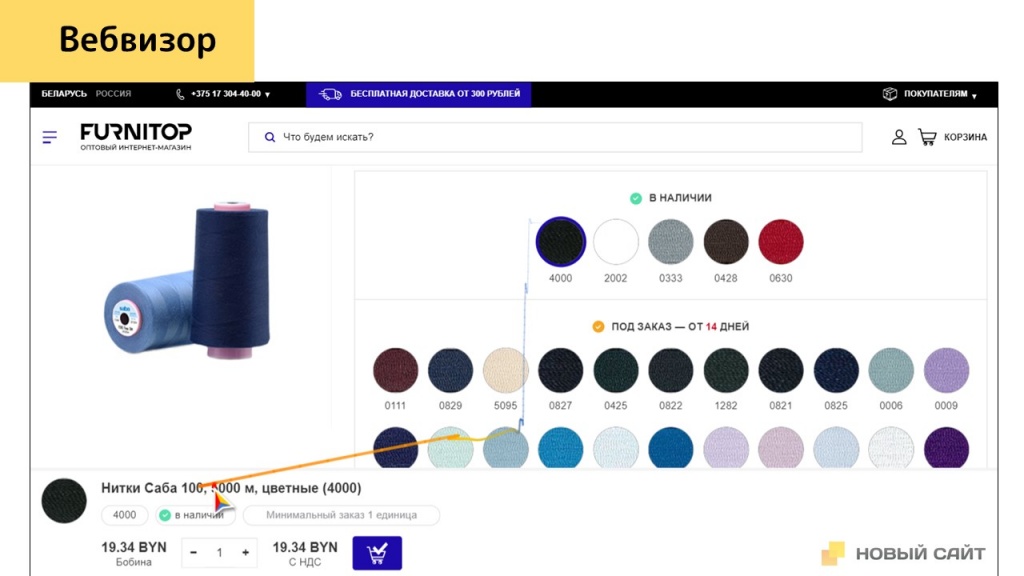
Task: Click the delivery truck icon
Action: tap(330, 94)
